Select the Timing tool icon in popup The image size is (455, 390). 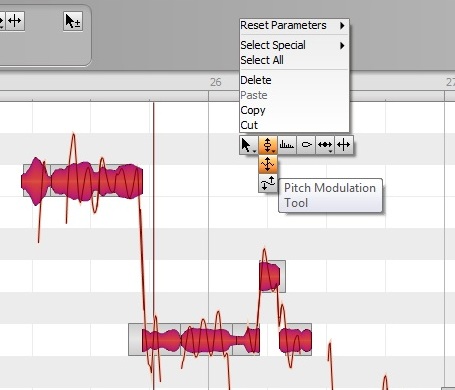click(x=325, y=145)
